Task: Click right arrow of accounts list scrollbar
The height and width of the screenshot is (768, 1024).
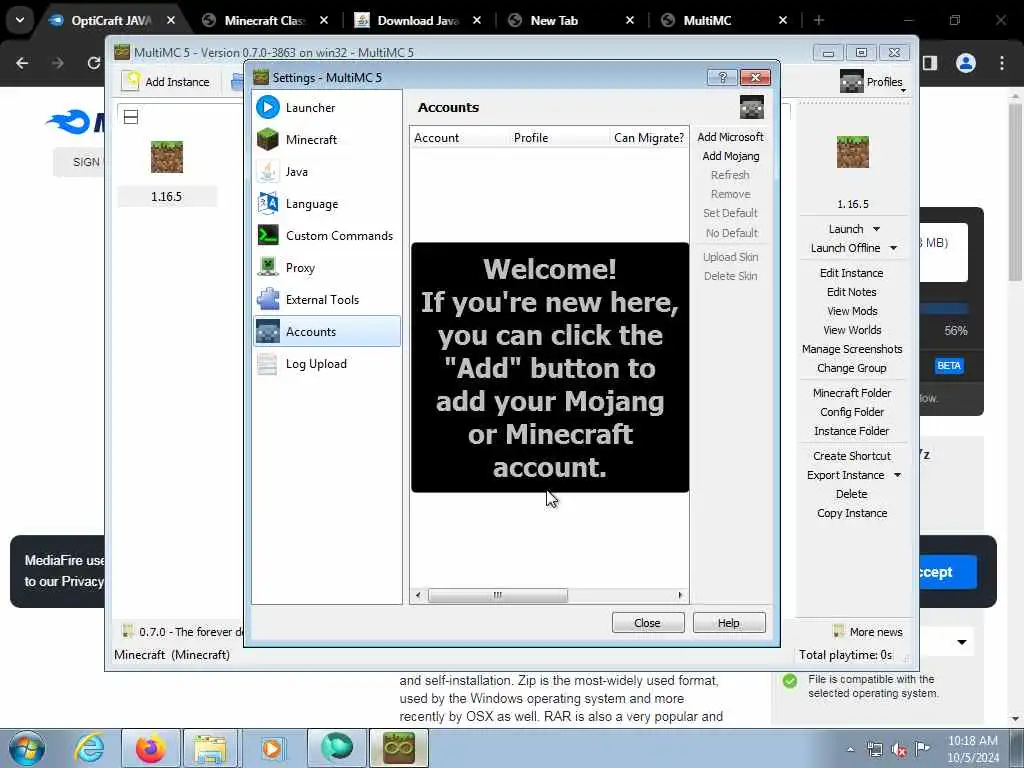Action: (680, 595)
